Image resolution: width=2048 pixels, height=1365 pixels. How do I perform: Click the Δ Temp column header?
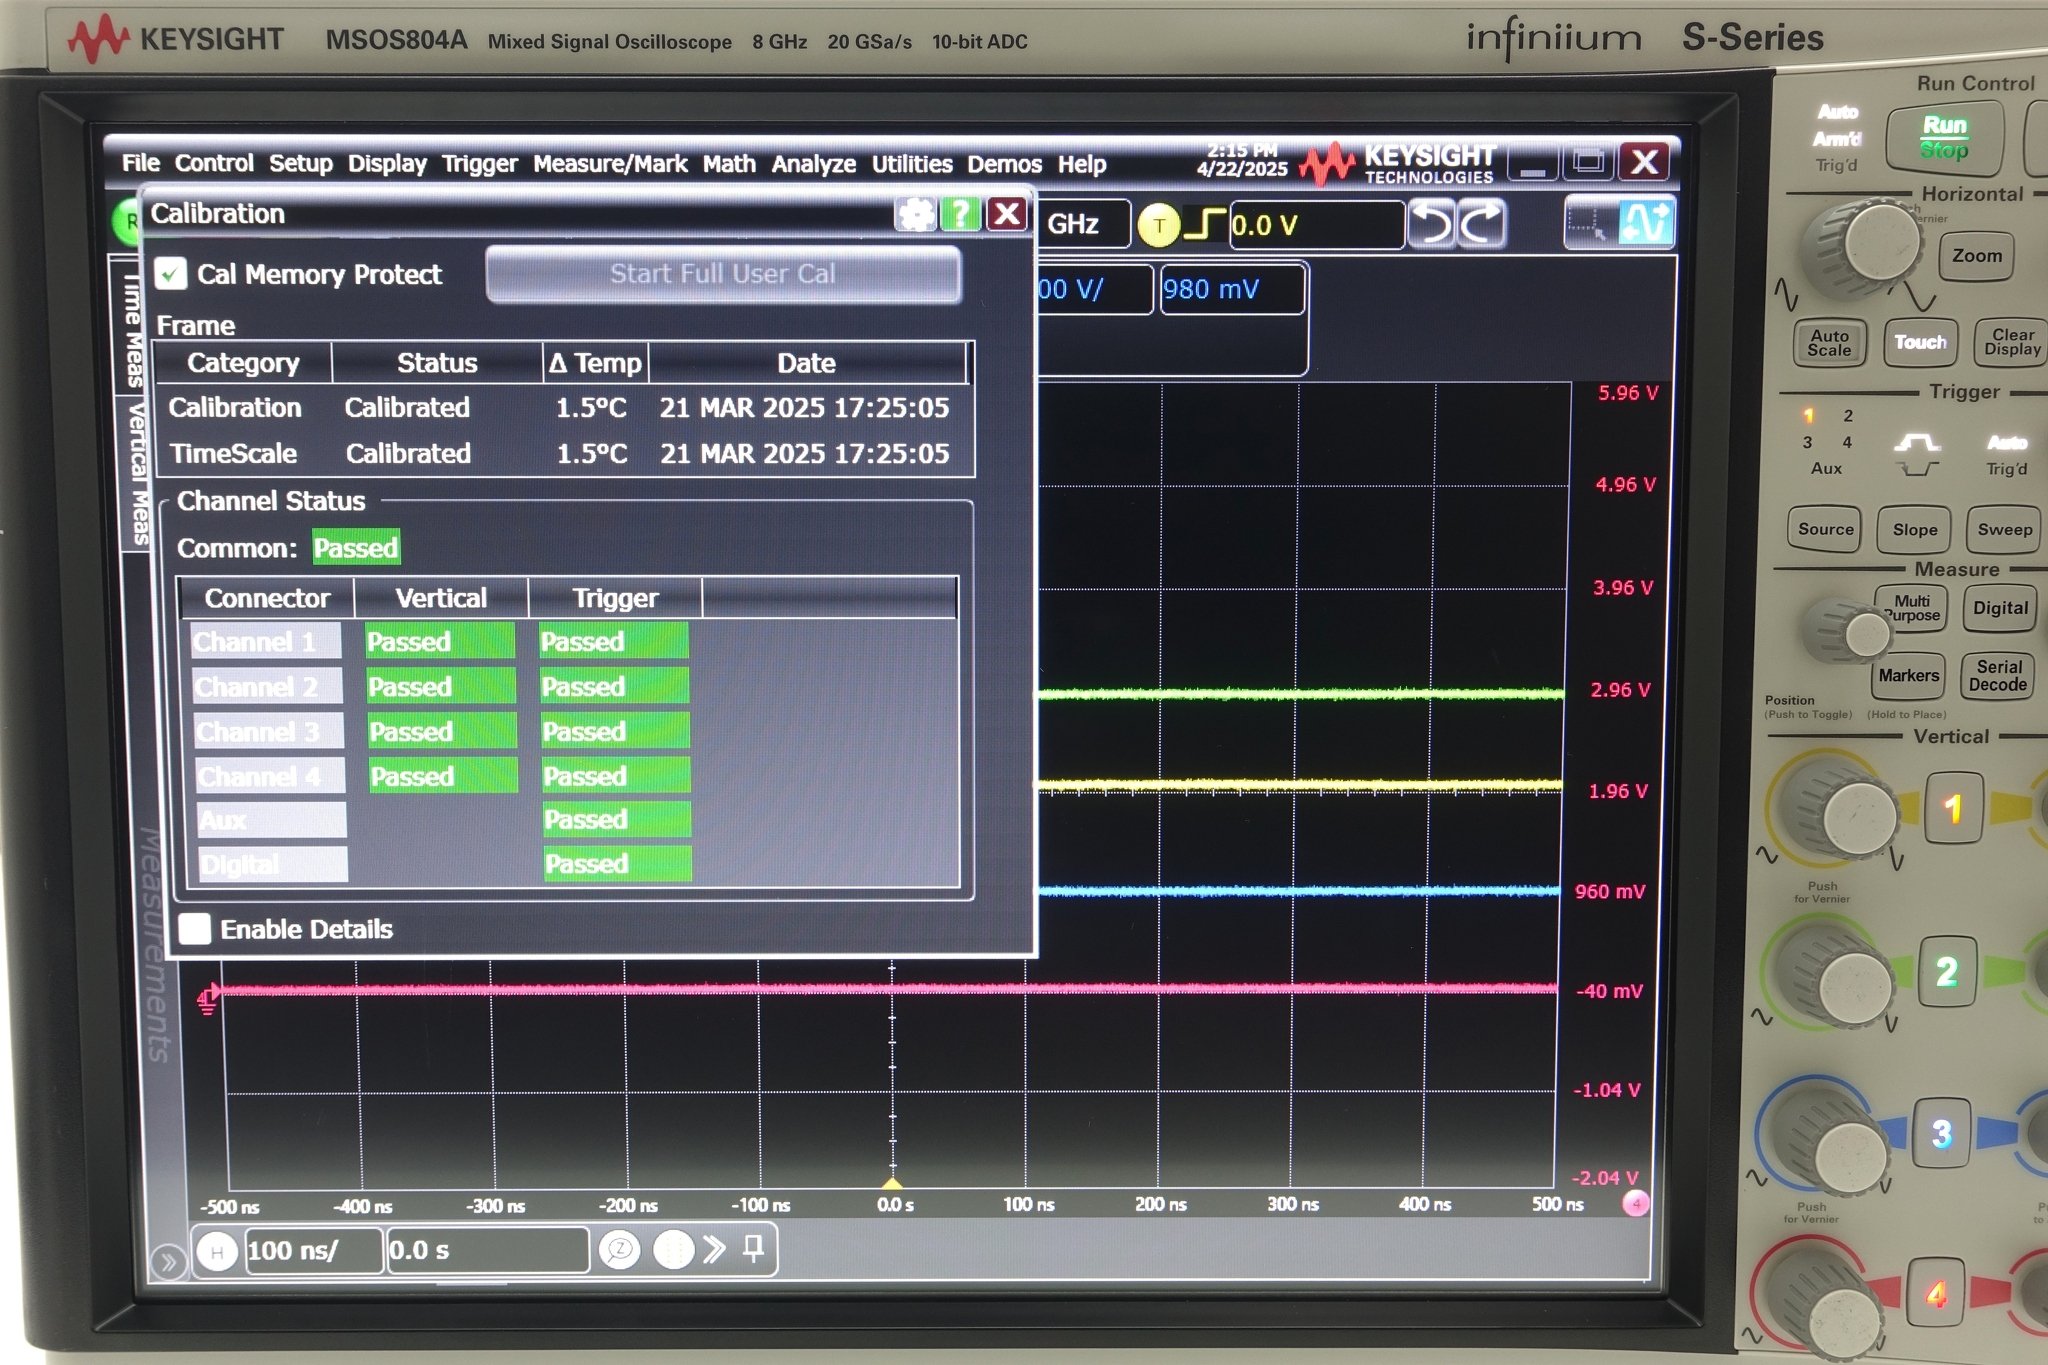pos(595,363)
